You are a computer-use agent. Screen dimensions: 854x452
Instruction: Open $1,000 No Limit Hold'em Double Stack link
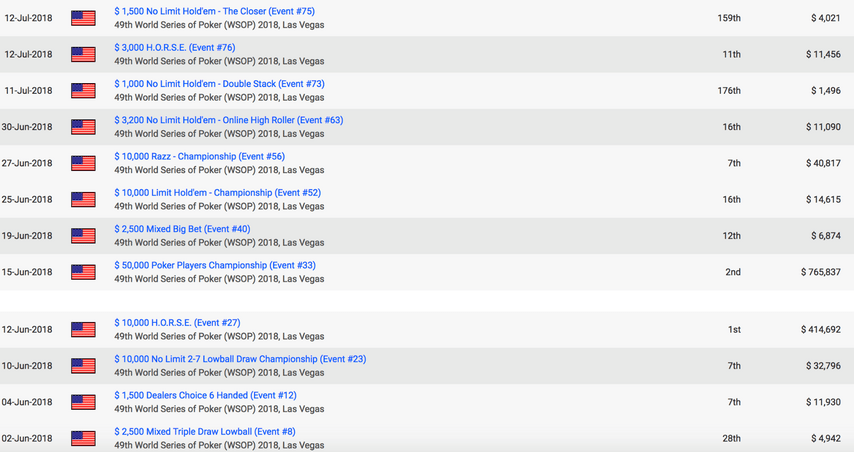(x=219, y=84)
